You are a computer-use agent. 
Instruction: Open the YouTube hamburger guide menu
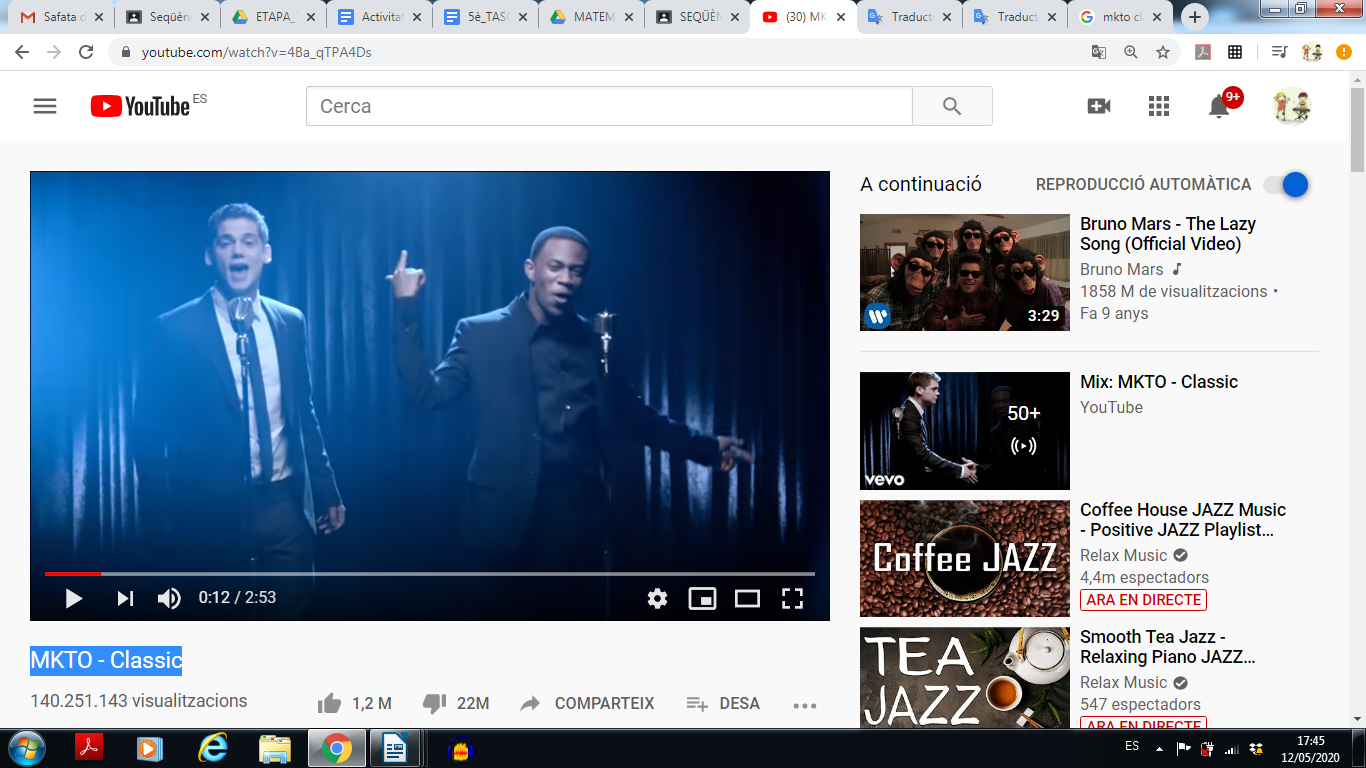click(x=45, y=106)
